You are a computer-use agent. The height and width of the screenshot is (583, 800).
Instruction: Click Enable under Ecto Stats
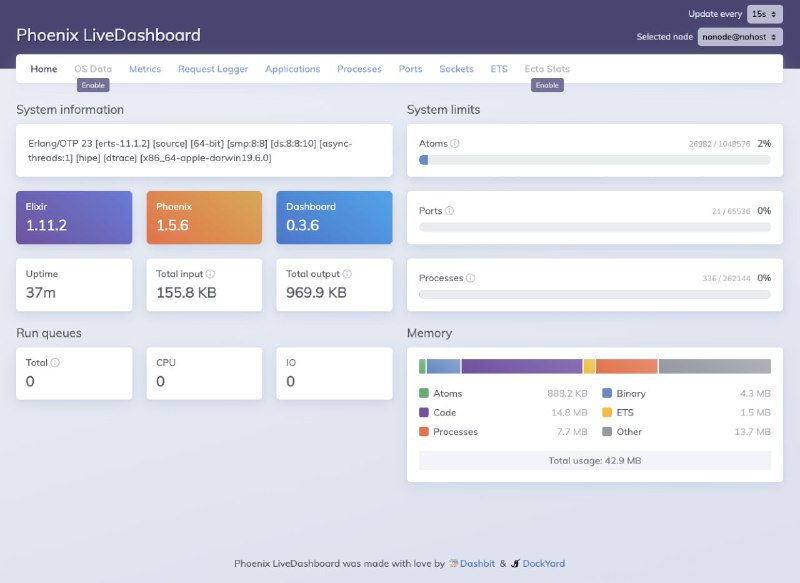[547, 85]
